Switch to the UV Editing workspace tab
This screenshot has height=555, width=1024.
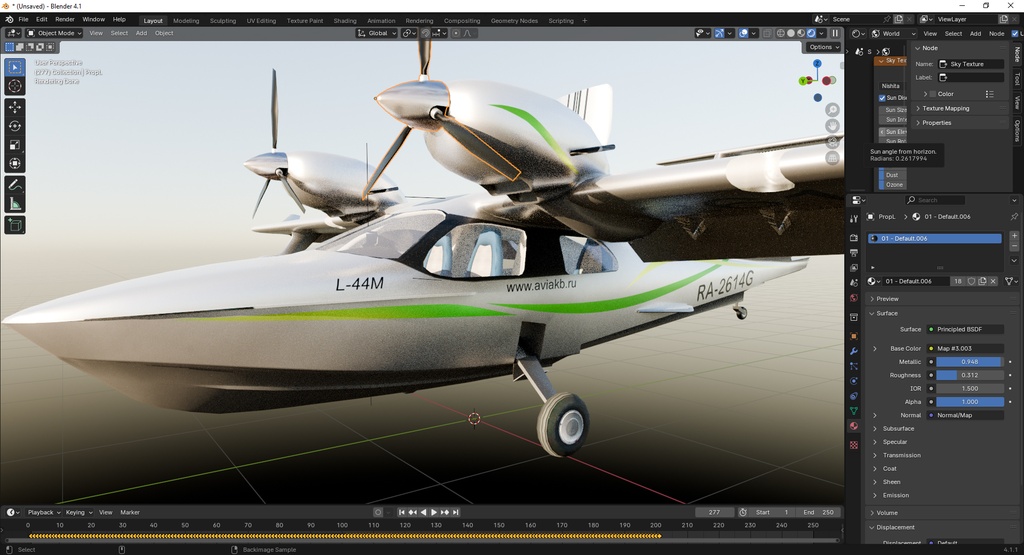point(261,21)
